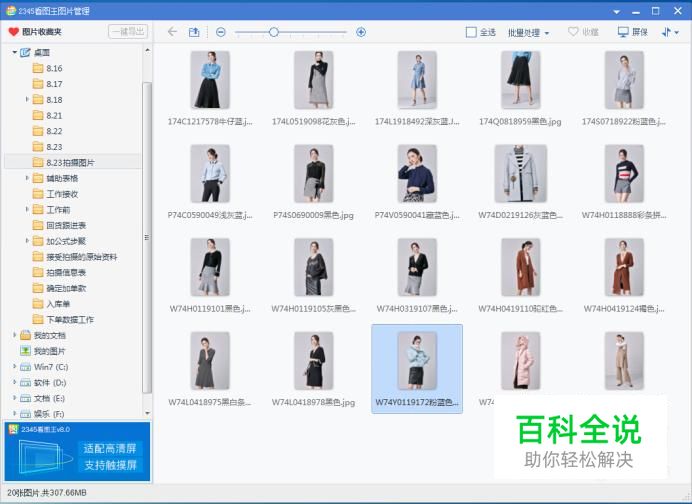Click the tree scroll up arrow
The width and height of the screenshot is (692, 504).
click(x=147, y=50)
